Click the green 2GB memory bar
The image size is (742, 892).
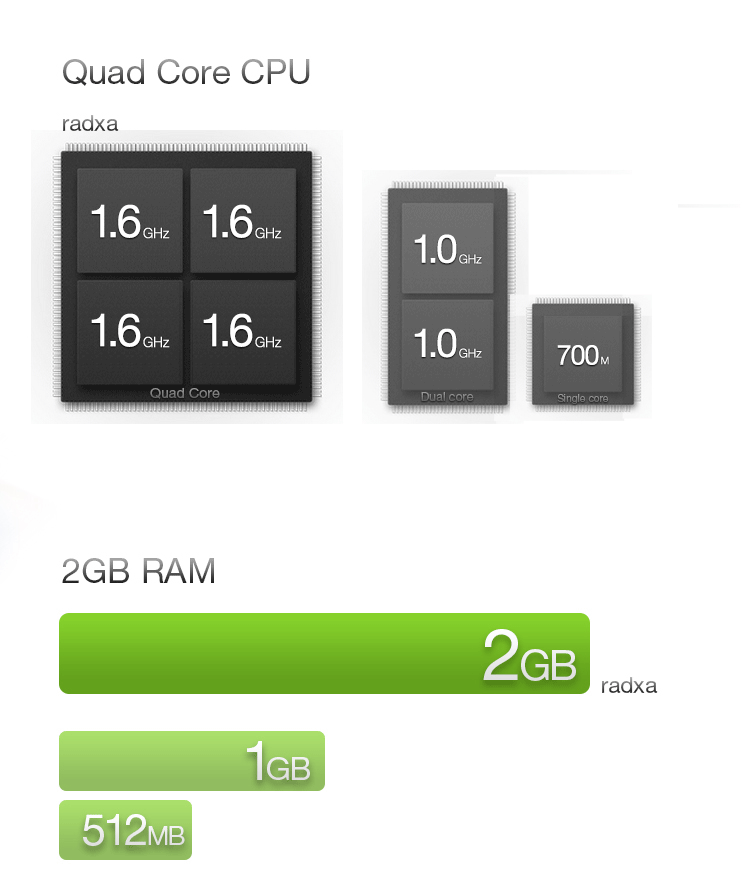click(324, 653)
